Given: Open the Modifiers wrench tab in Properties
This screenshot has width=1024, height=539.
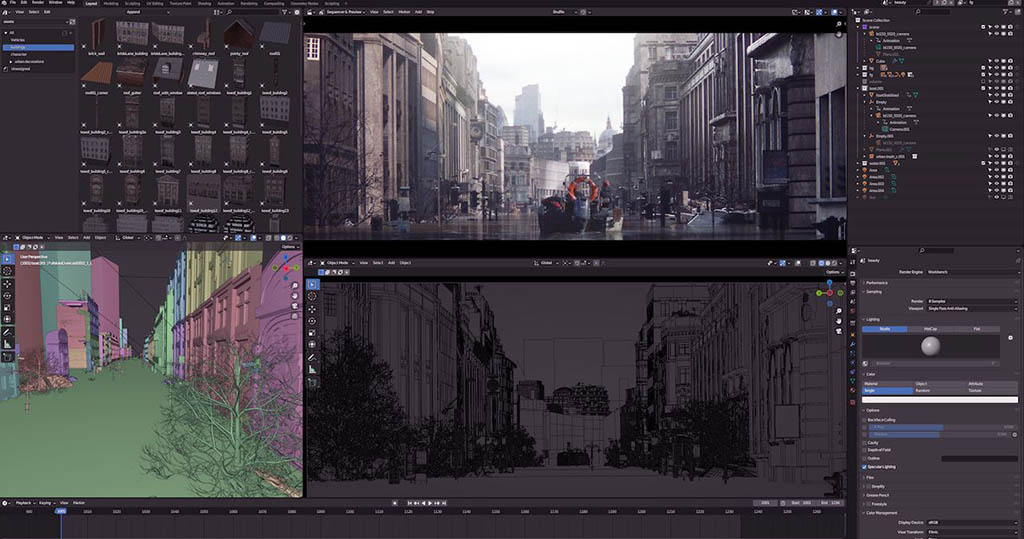Looking at the screenshot, I should pos(852,344).
